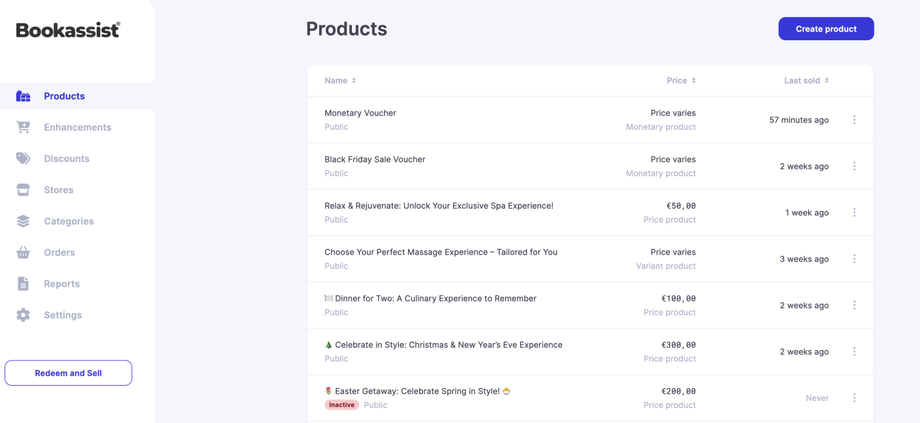Screen dimensions: 920x423
Task: Click the Products sidebar icon
Action: pos(23,96)
